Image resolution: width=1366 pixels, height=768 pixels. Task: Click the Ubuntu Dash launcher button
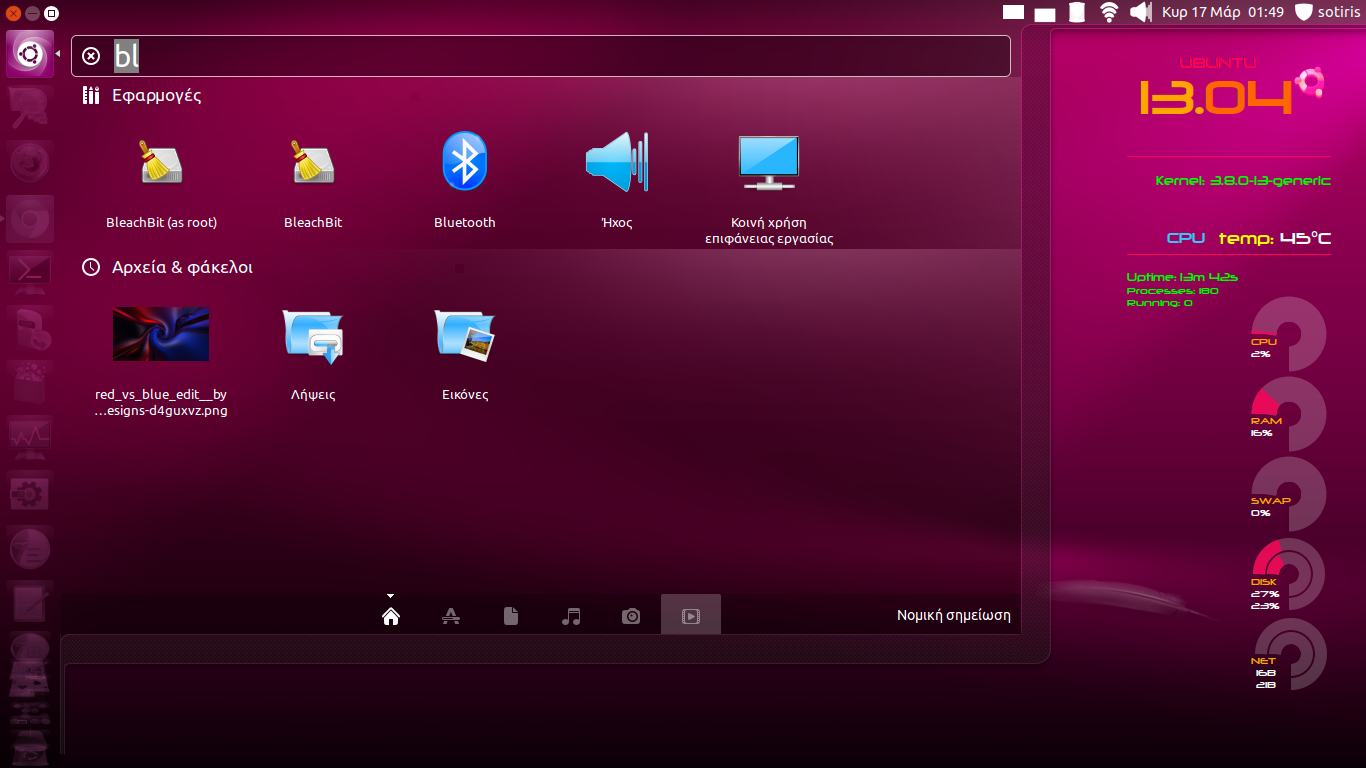[x=30, y=54]
